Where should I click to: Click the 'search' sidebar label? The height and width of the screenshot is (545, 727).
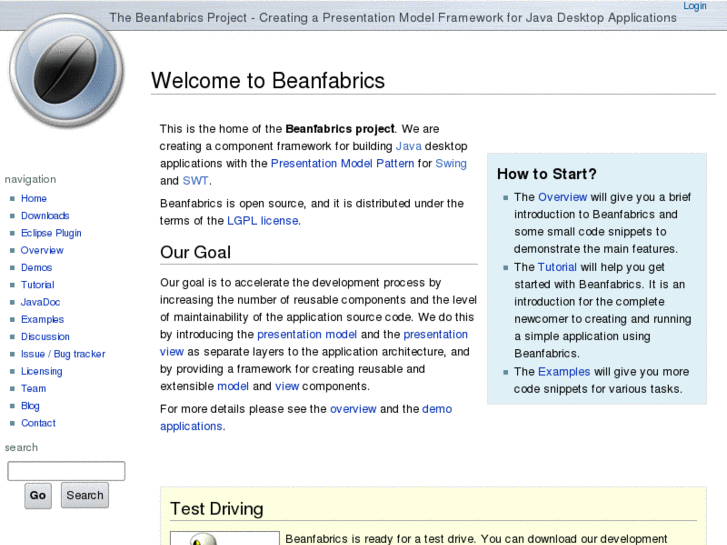pyautogui.click(x=21, y=448)
